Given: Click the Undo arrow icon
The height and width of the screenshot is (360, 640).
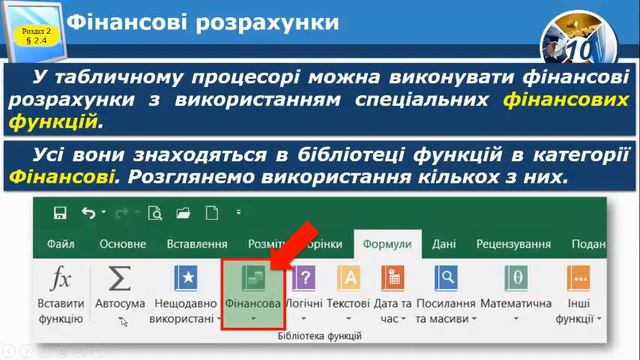Looking at the screenshot, I should pos(89,213).
